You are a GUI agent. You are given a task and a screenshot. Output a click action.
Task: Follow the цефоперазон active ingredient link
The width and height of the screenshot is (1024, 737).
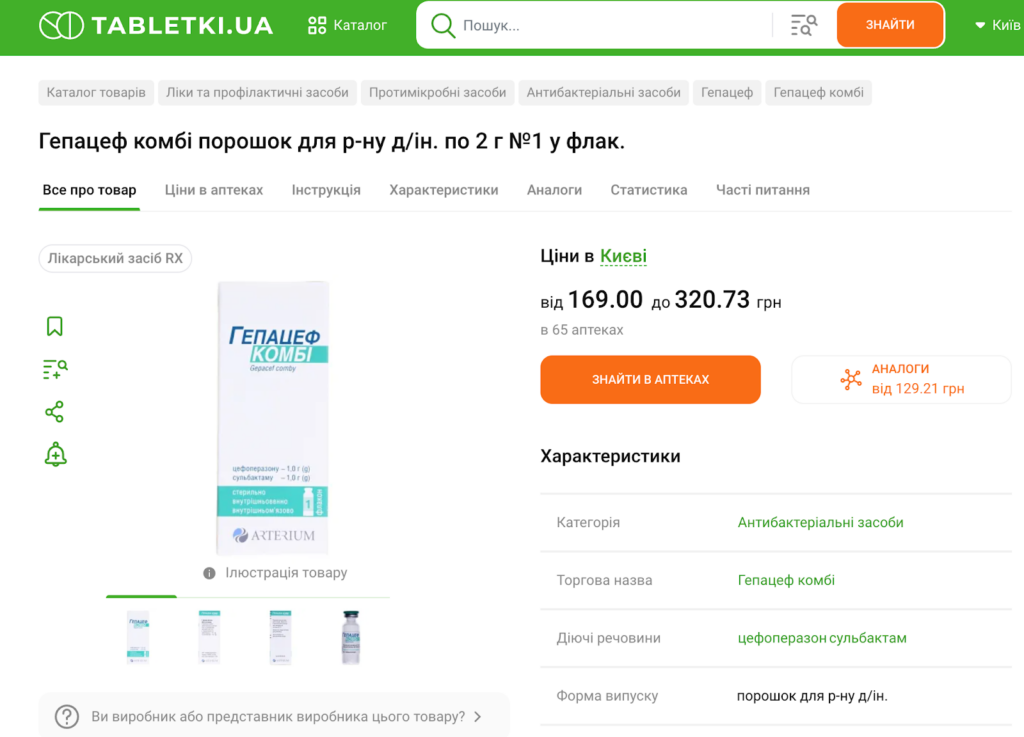782,638
